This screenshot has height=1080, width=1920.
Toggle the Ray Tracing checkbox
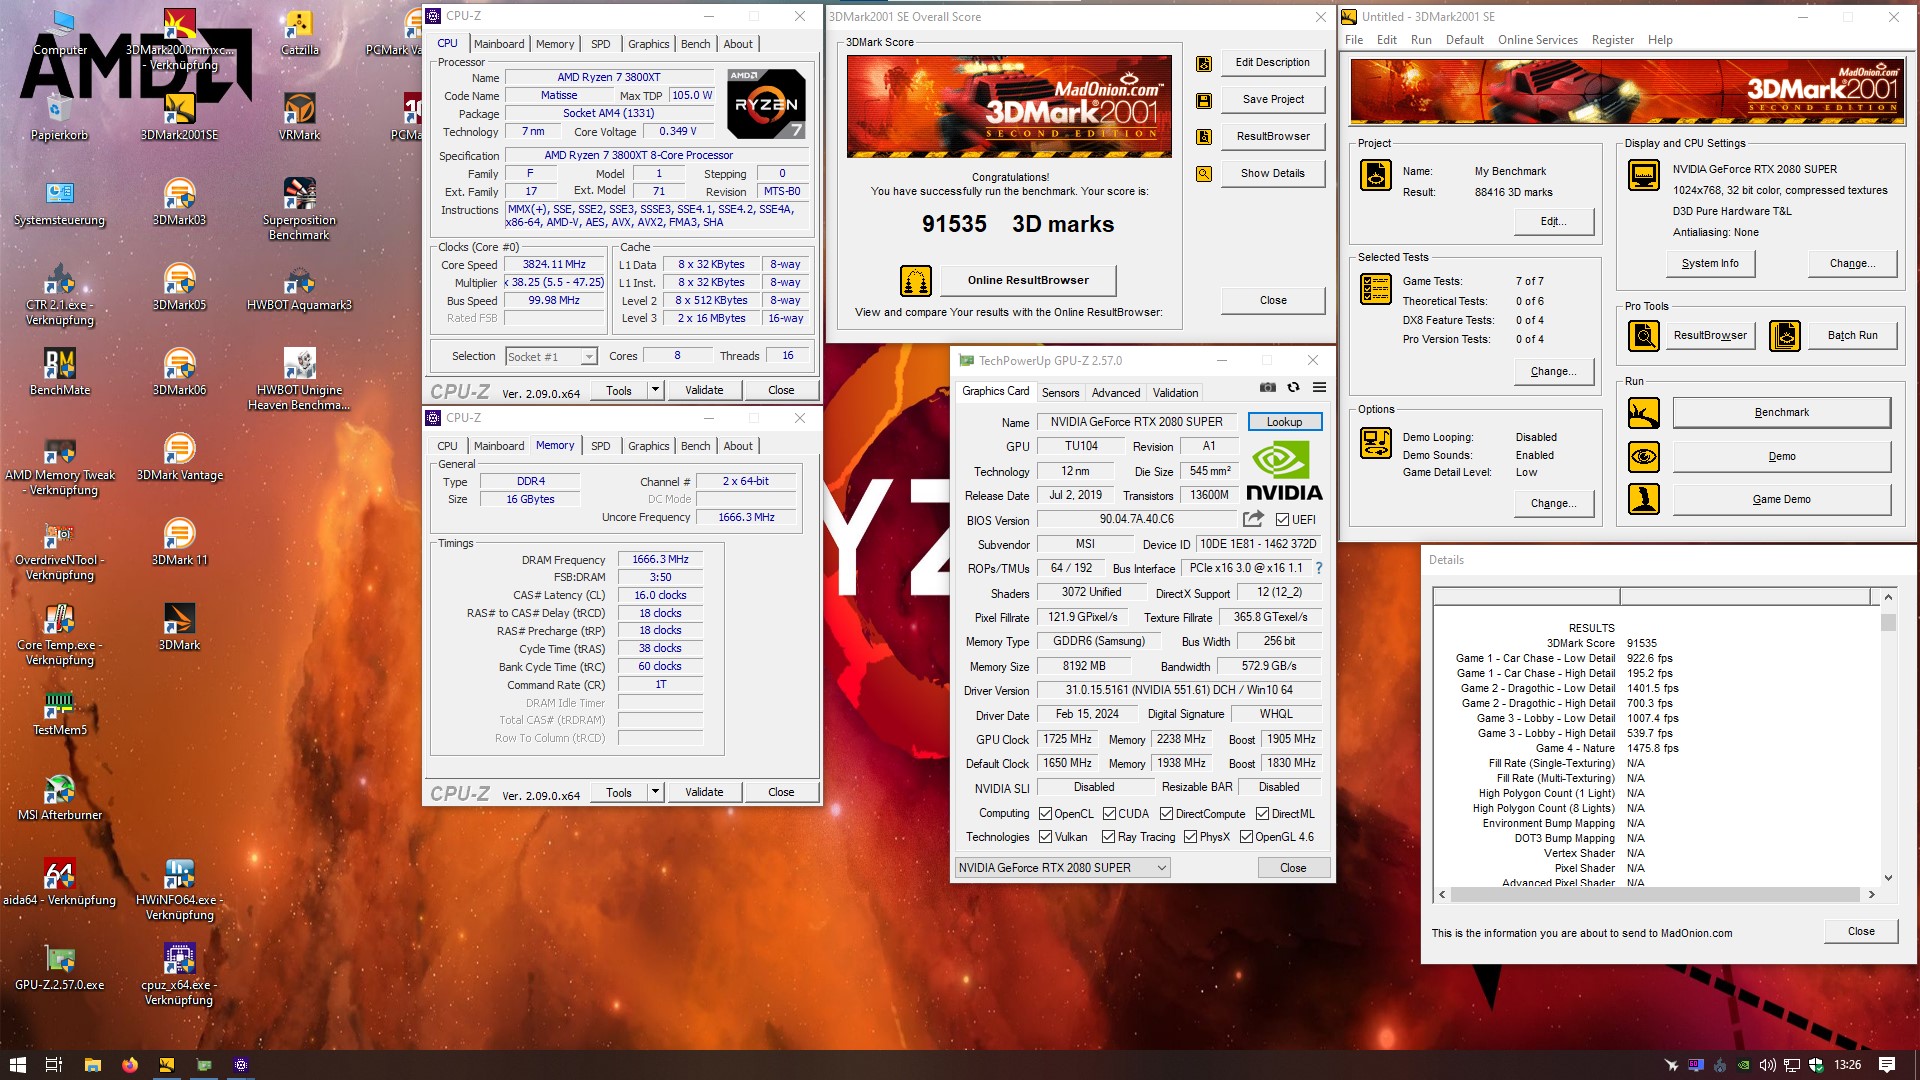click(1108, 837)
